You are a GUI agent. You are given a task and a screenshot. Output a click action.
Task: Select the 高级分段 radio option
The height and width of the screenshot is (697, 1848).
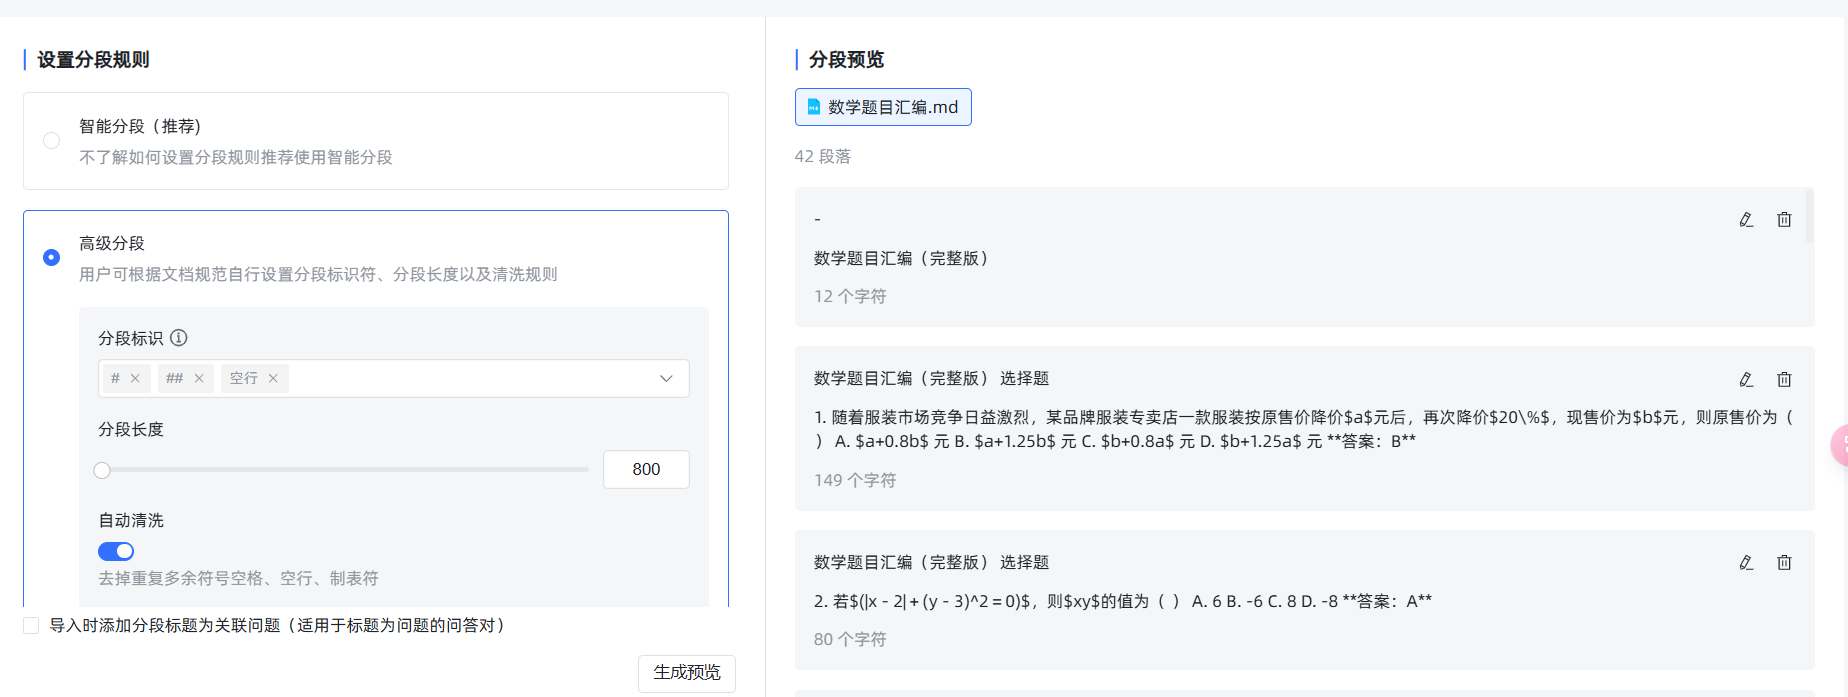coord(51,258)
